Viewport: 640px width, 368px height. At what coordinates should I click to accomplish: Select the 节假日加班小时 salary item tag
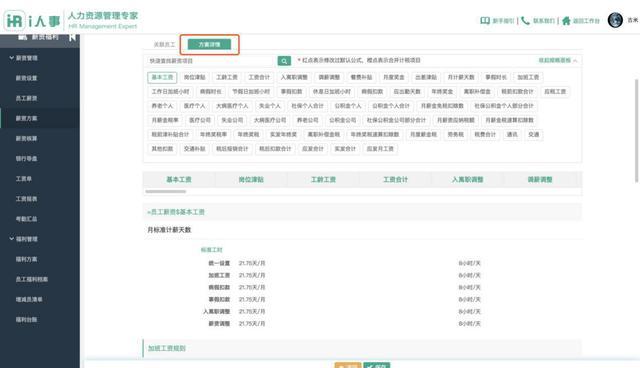click(x=251, y=91)
